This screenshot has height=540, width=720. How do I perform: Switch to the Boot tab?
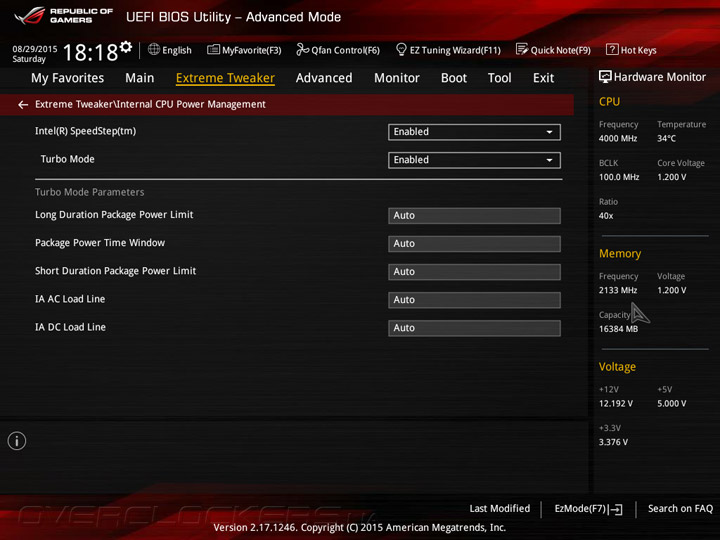454,78
